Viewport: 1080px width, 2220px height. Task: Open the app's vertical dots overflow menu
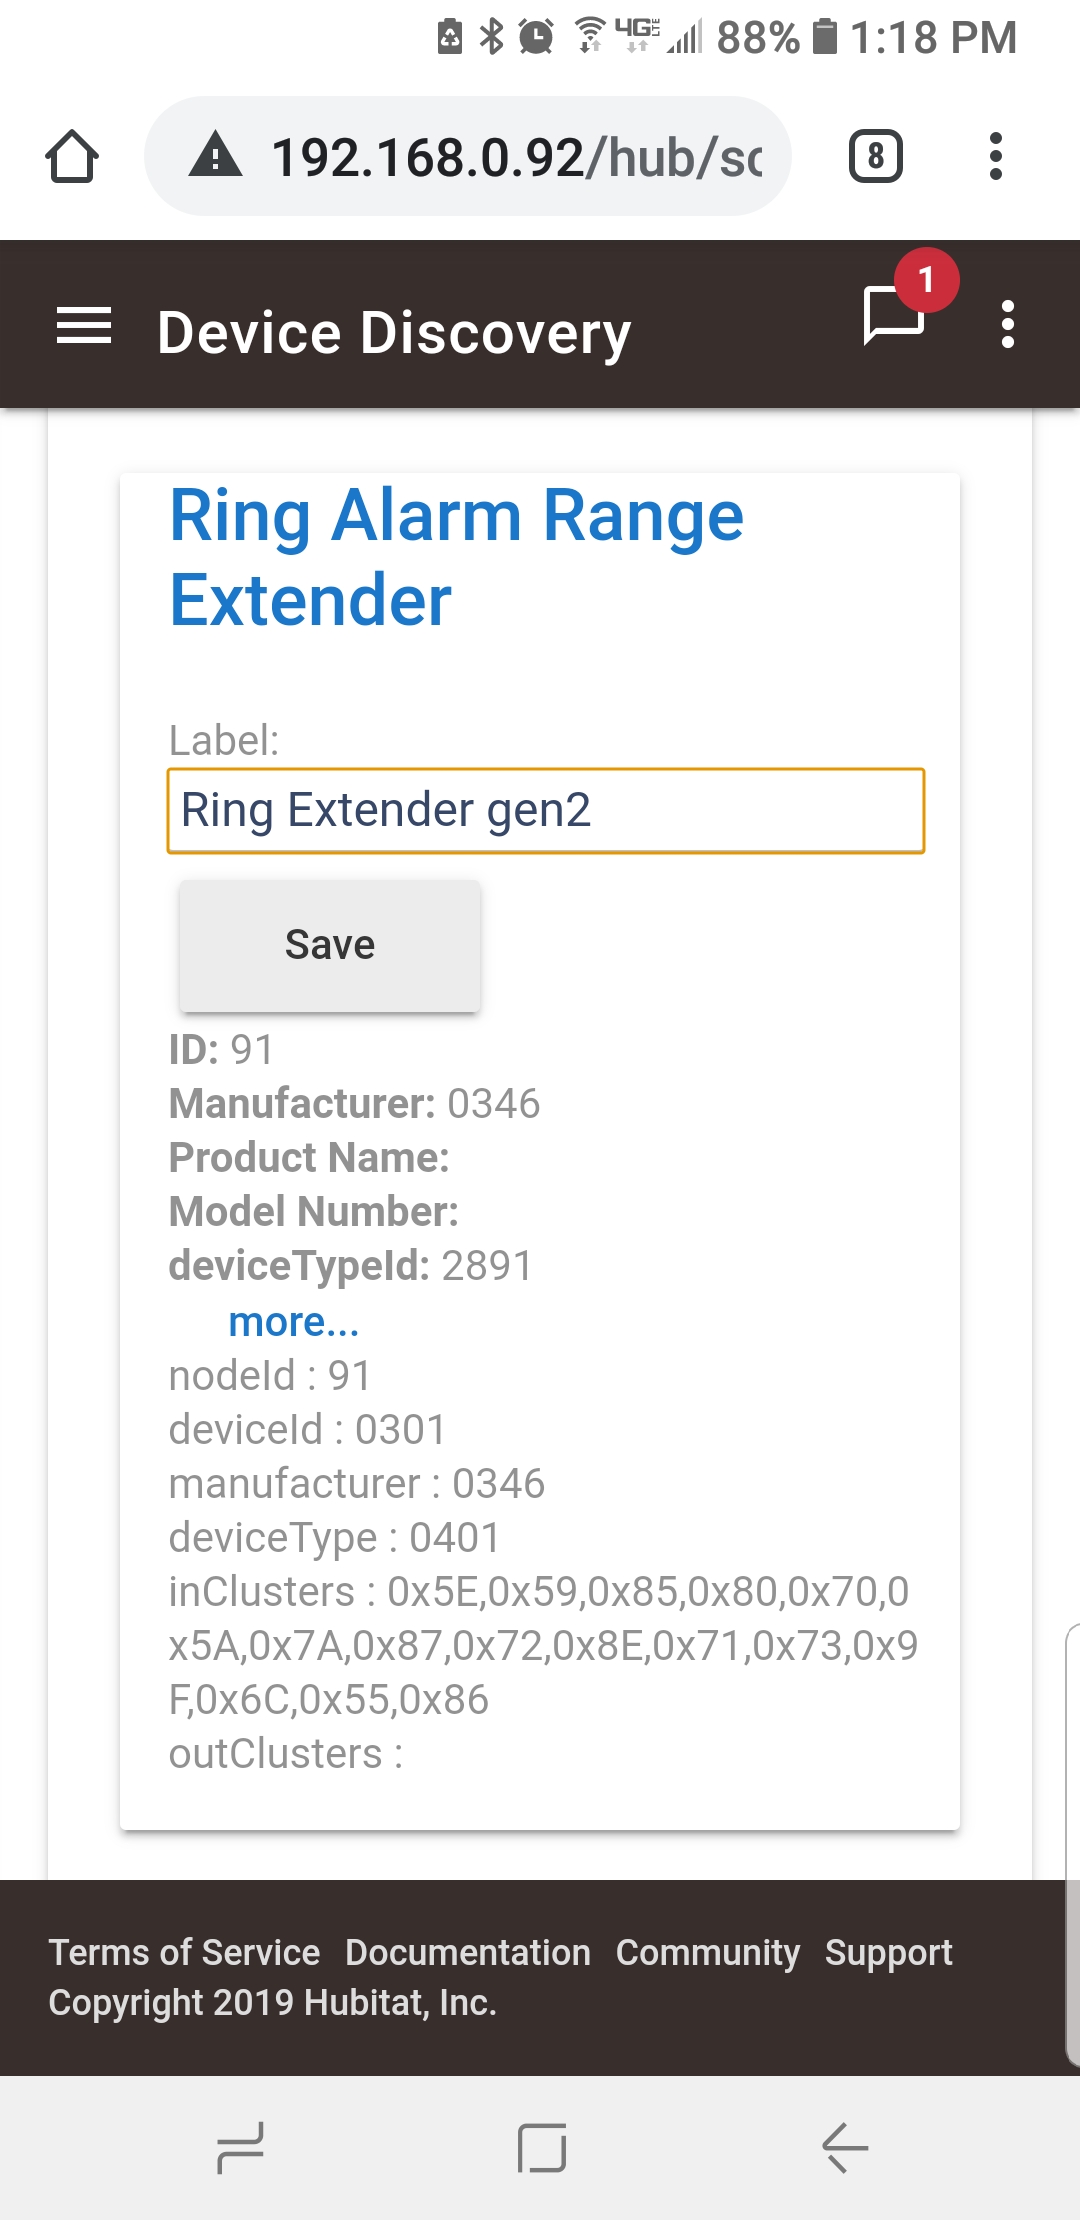pos(1008,324)
